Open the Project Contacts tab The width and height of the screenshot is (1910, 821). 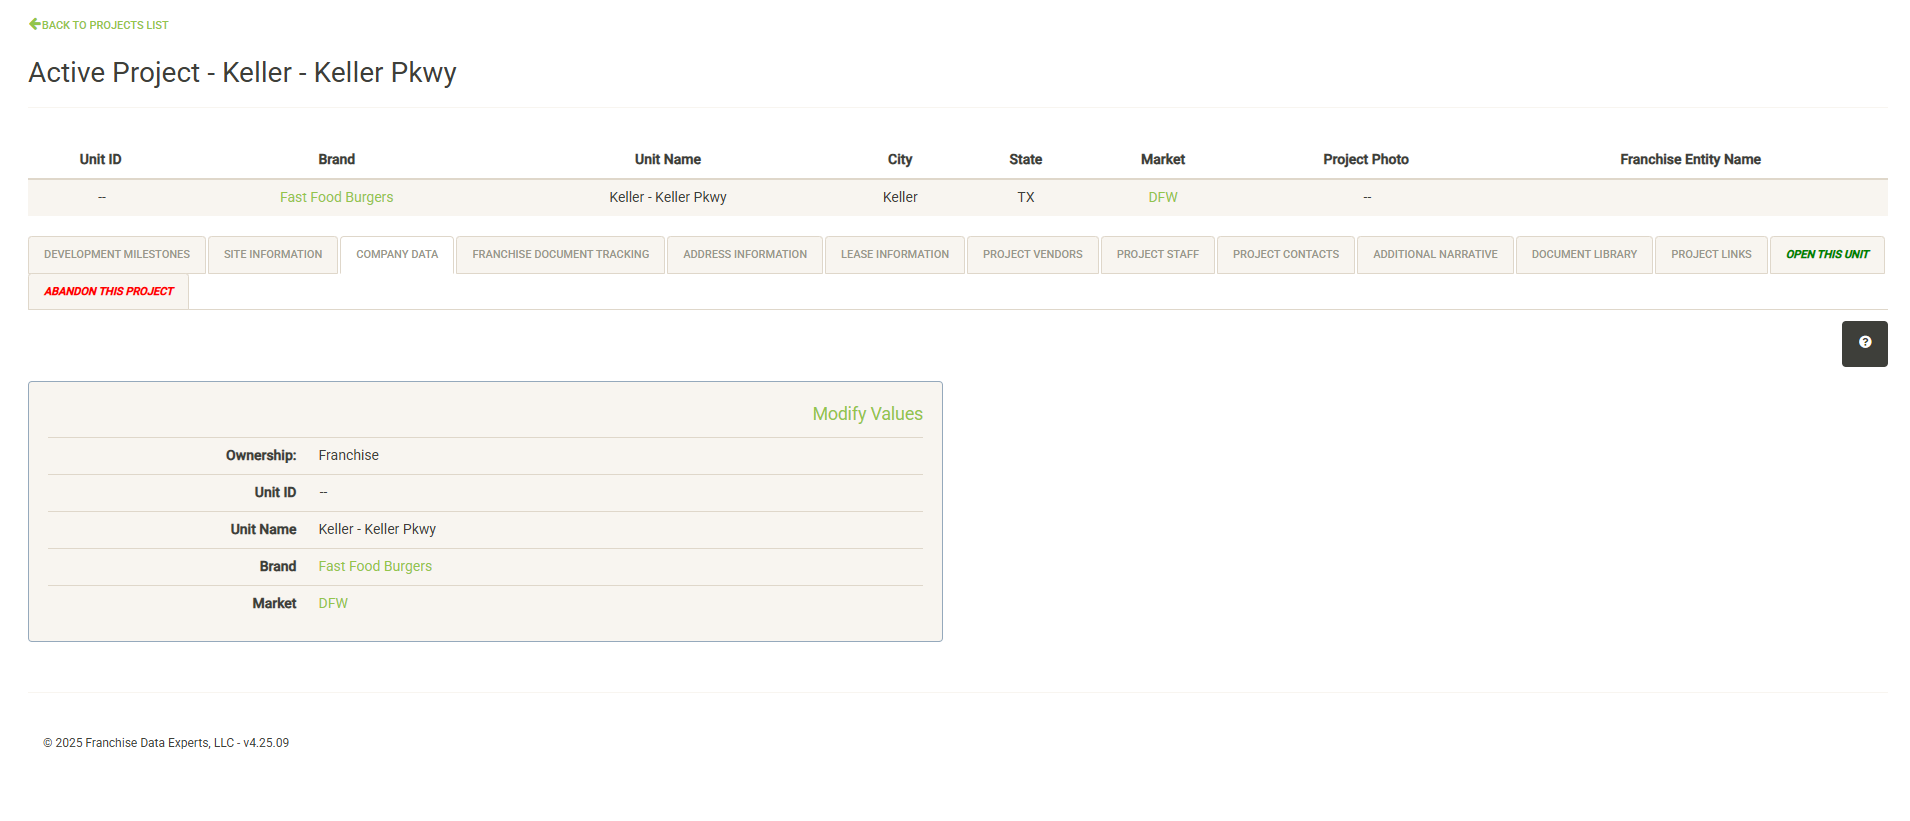coord(1285,255)
